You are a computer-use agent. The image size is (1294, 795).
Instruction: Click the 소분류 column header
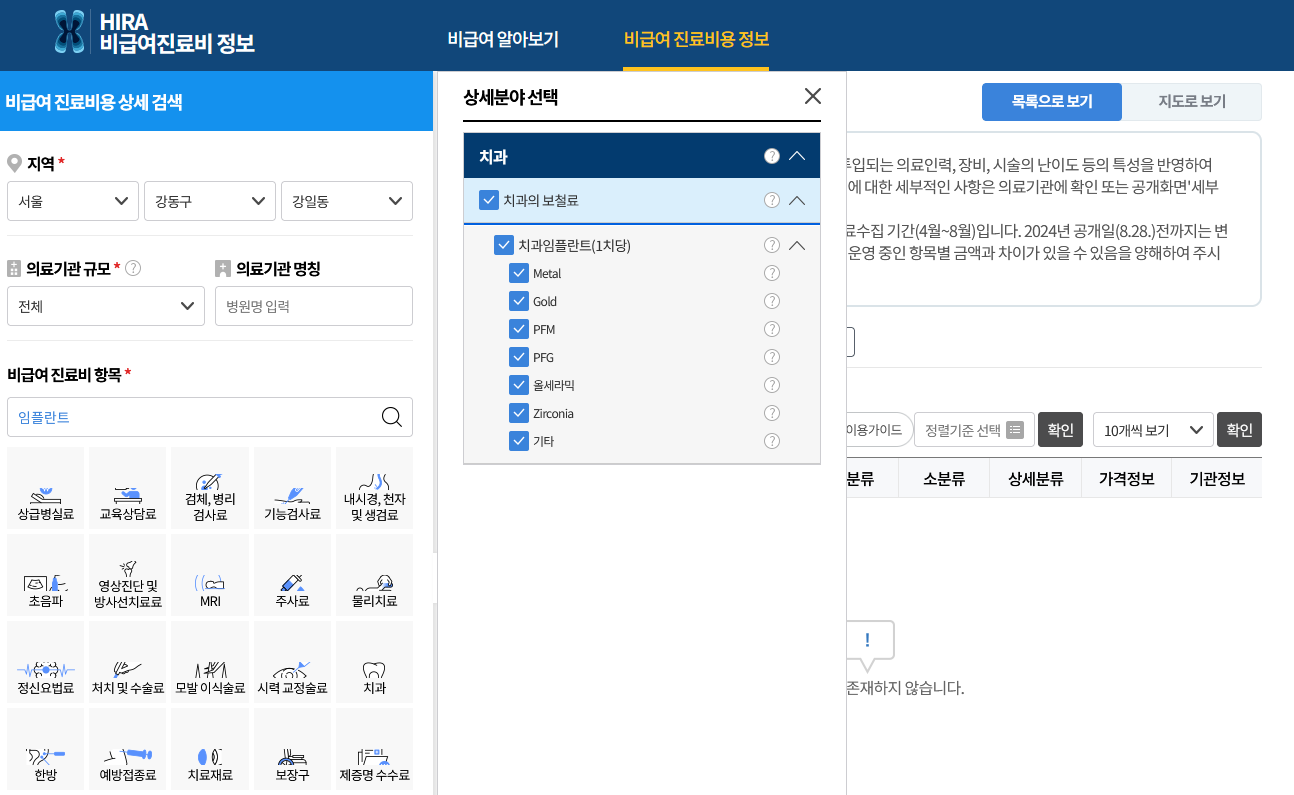point(944,479)
